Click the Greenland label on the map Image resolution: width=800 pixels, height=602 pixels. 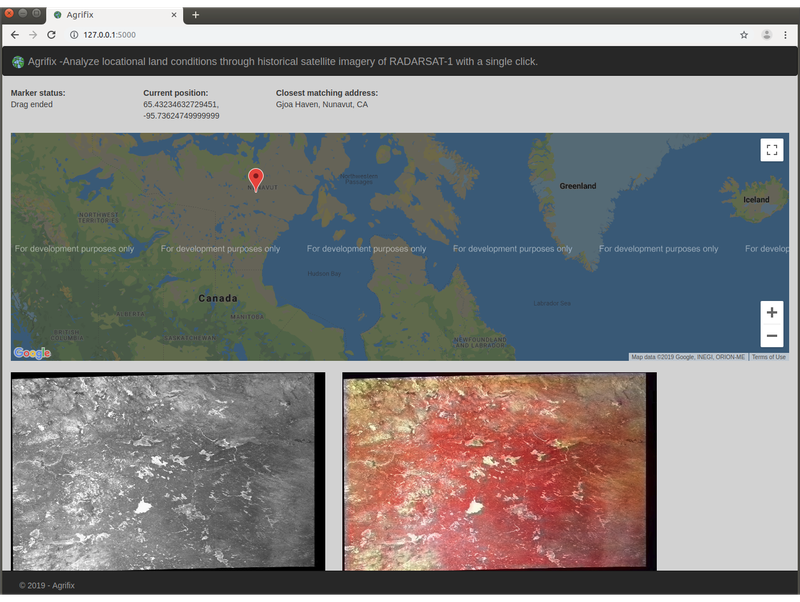click(577, 186)
